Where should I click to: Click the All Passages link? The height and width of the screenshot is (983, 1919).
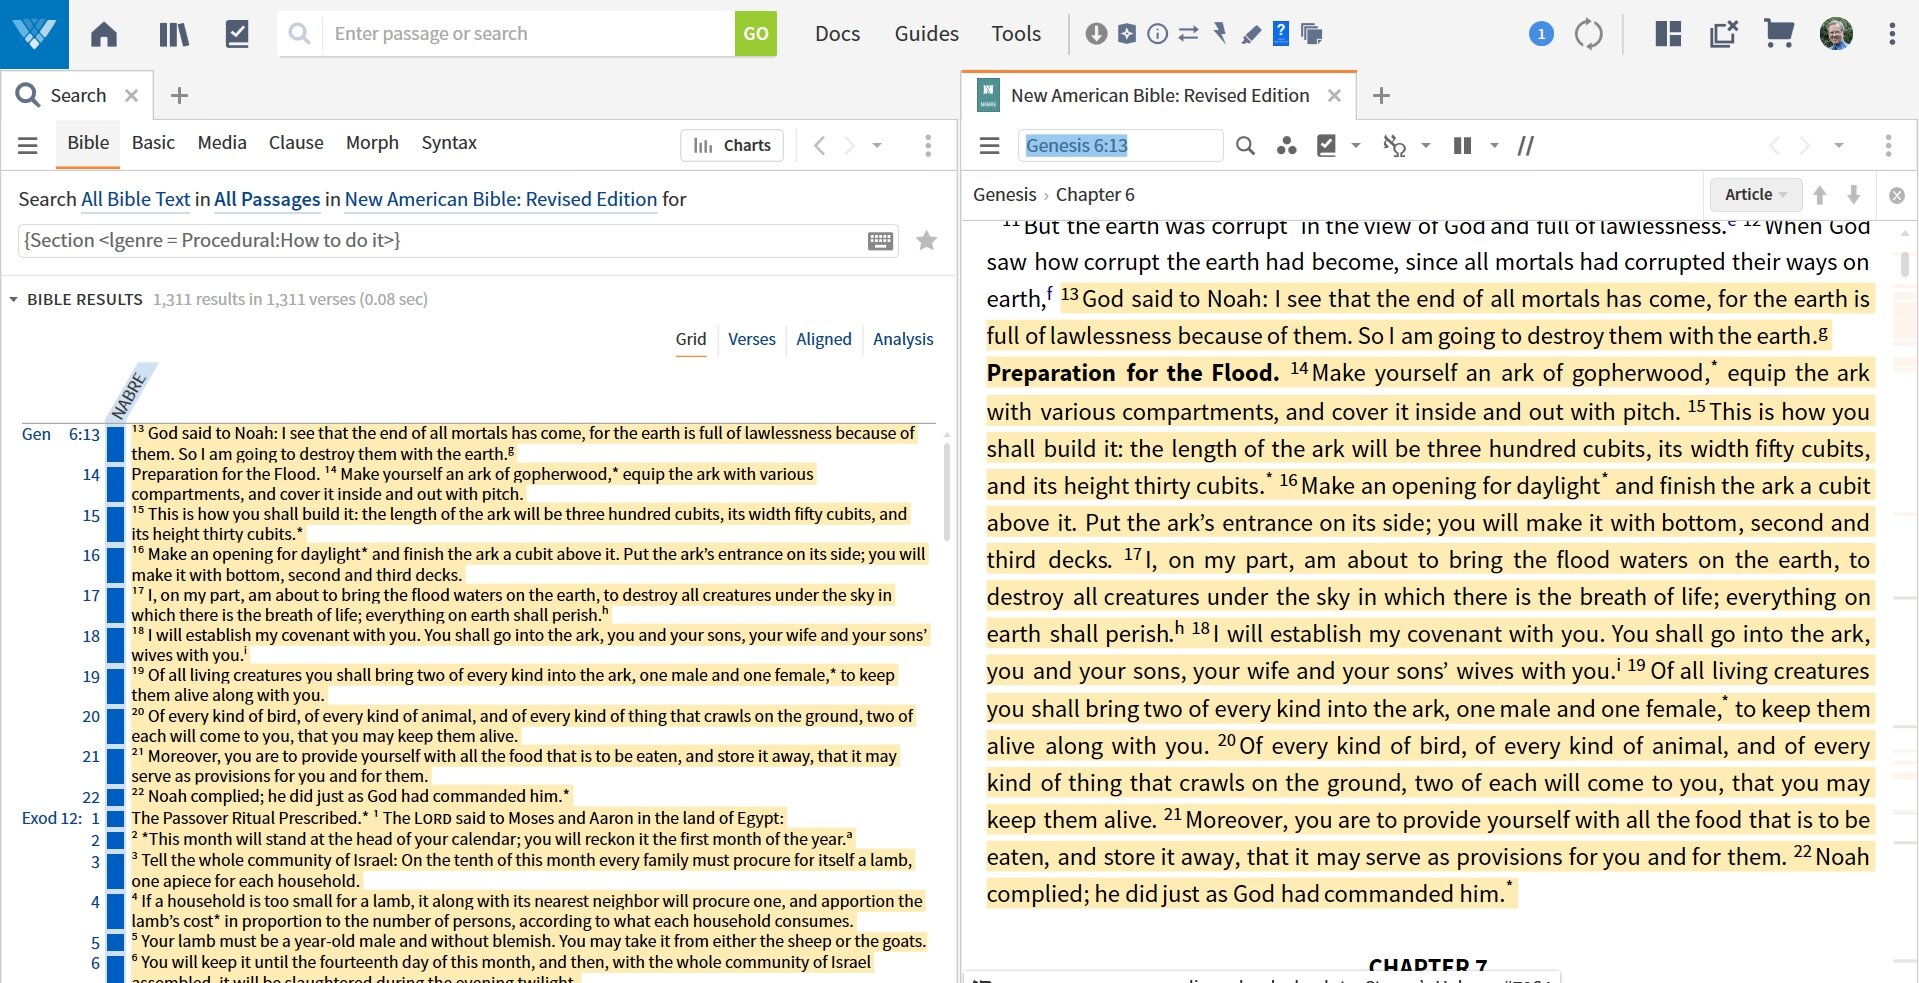pyautogui.click(x=267, y=199)
